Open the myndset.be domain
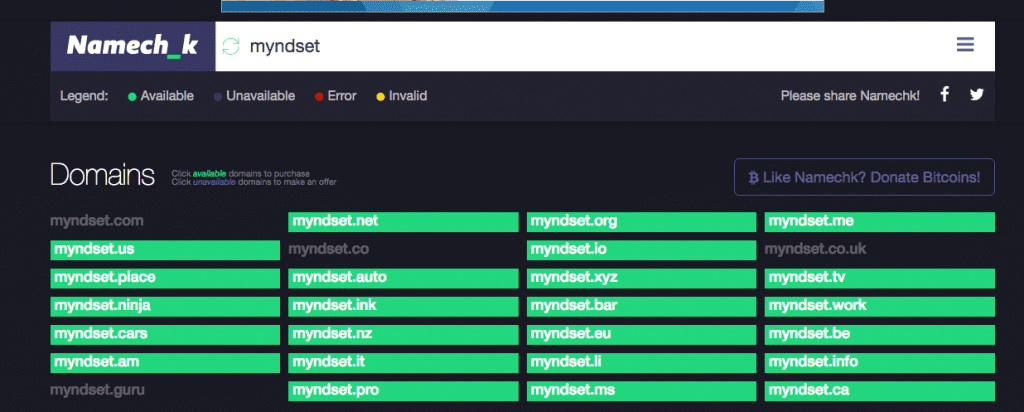Image resolution: width=1024 pixels, height=412 pixels. [x=880, y=334]
